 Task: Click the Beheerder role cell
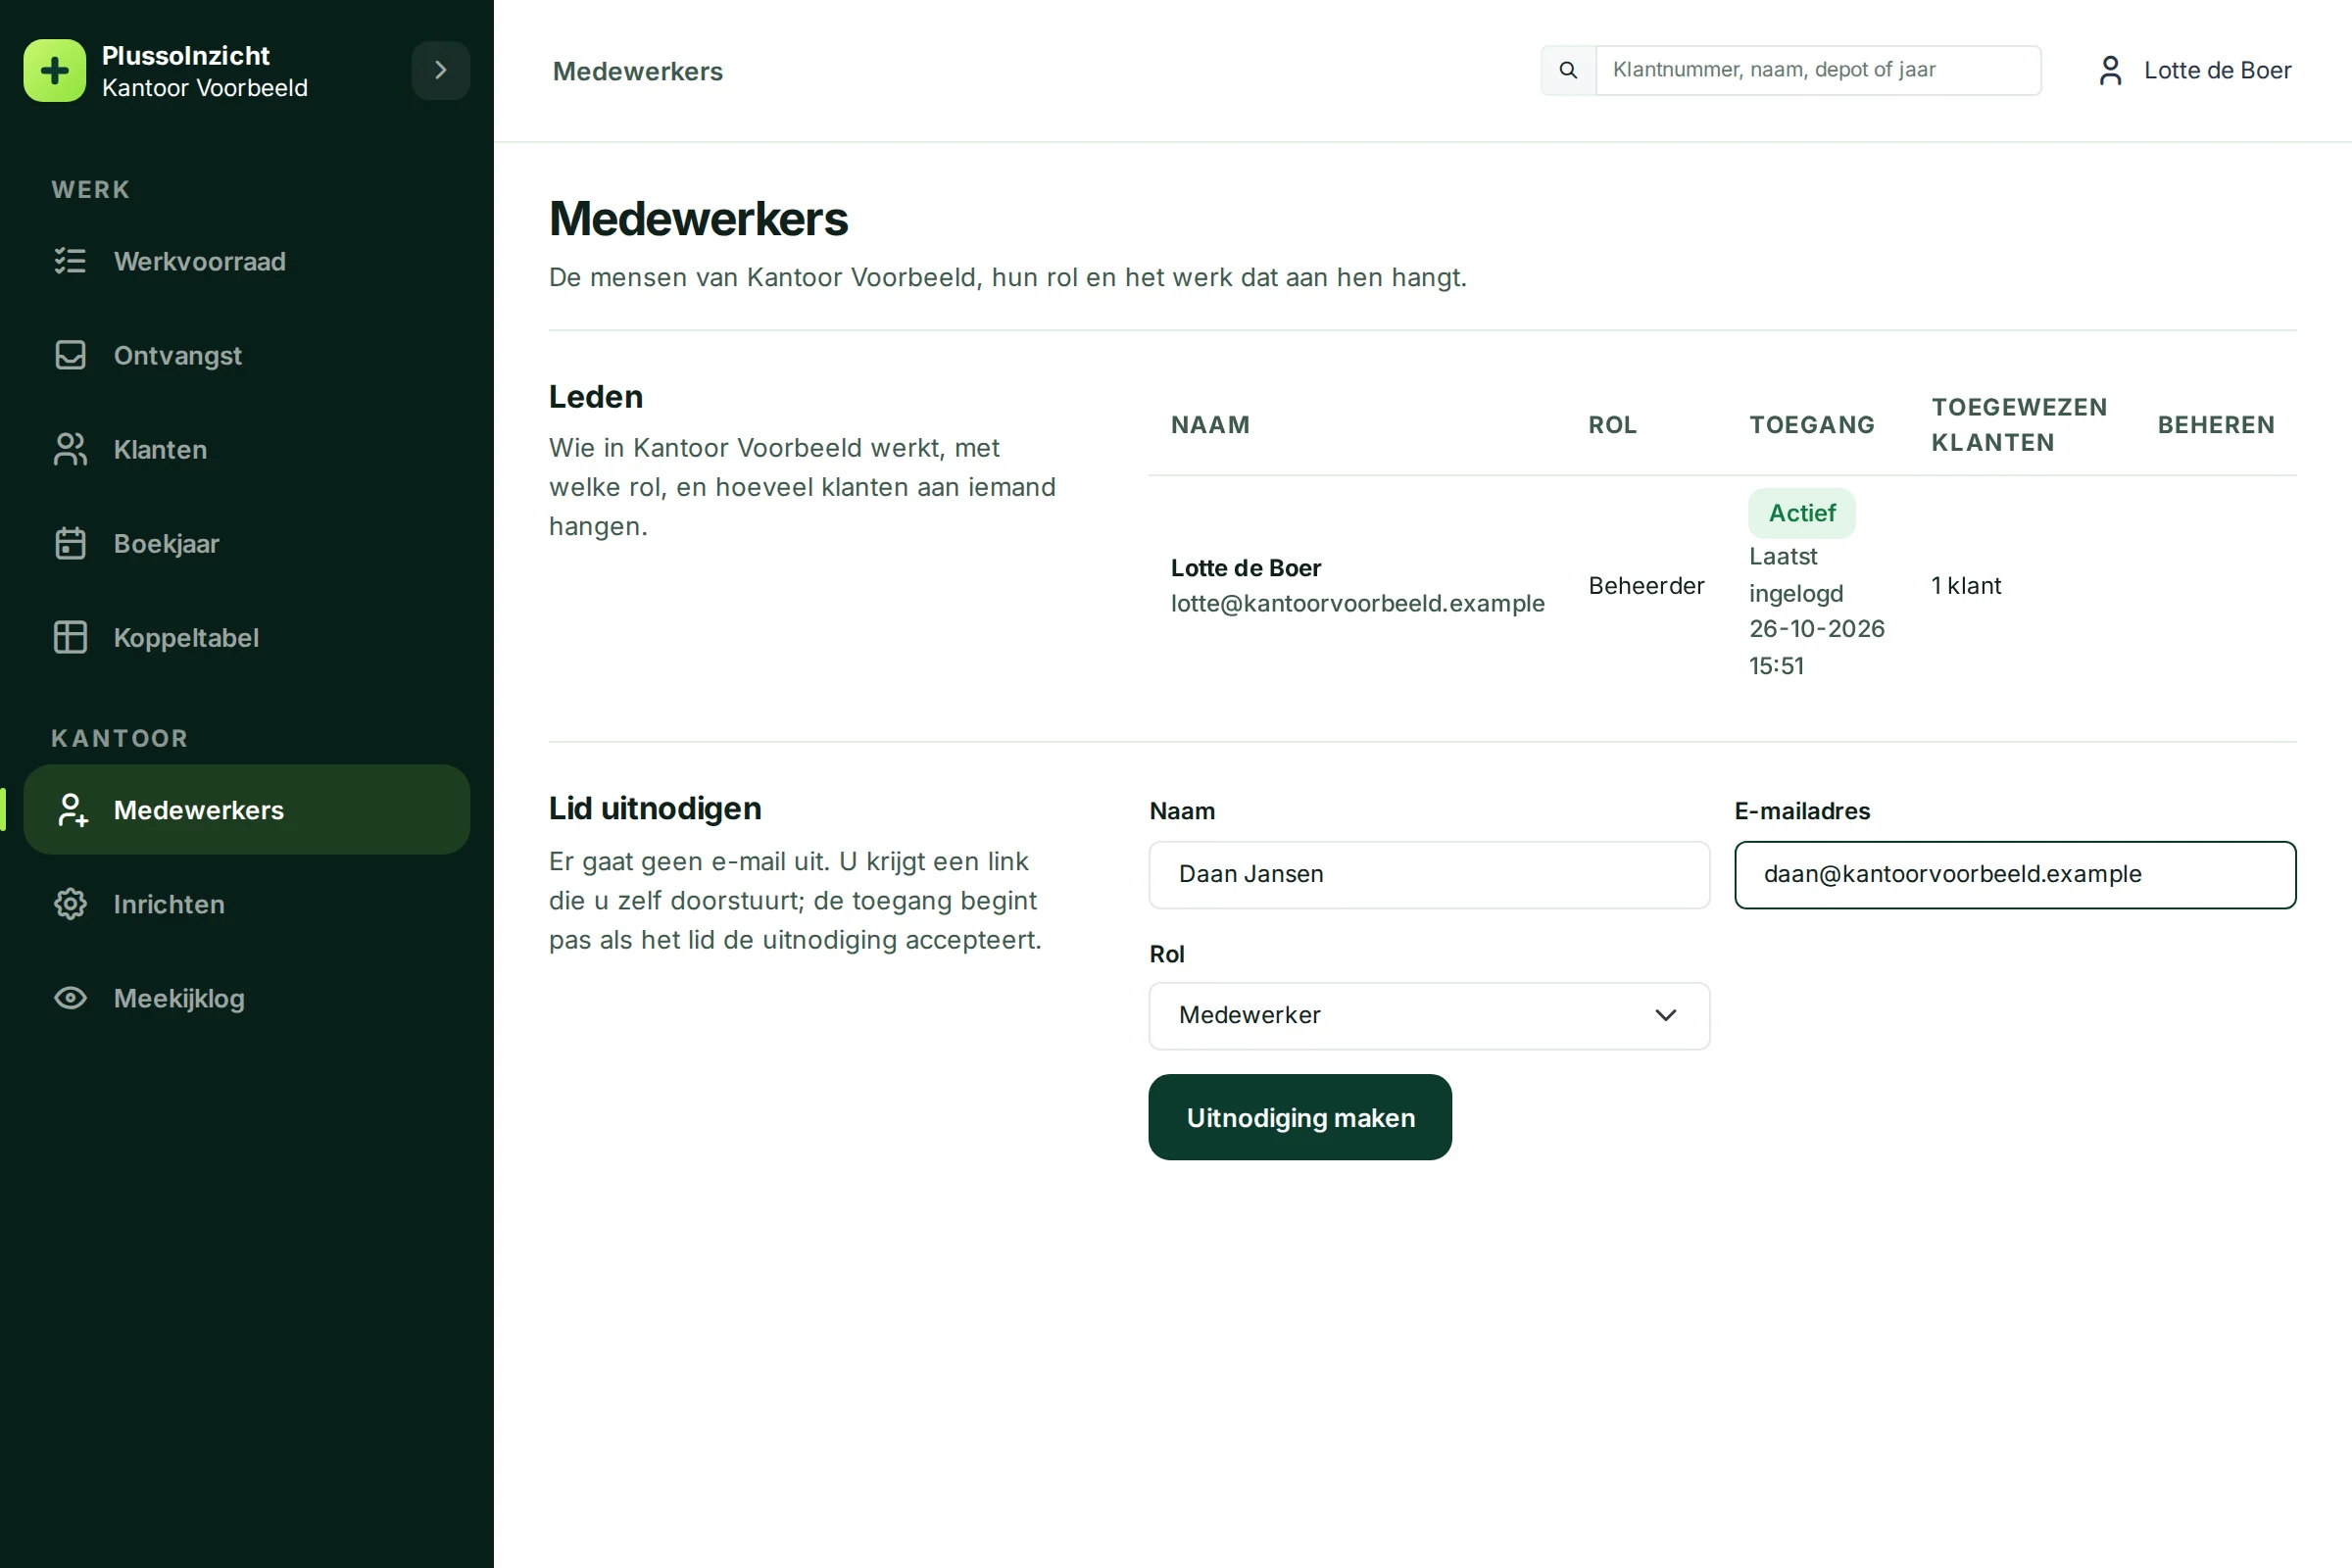click(x=1646, y=586)
